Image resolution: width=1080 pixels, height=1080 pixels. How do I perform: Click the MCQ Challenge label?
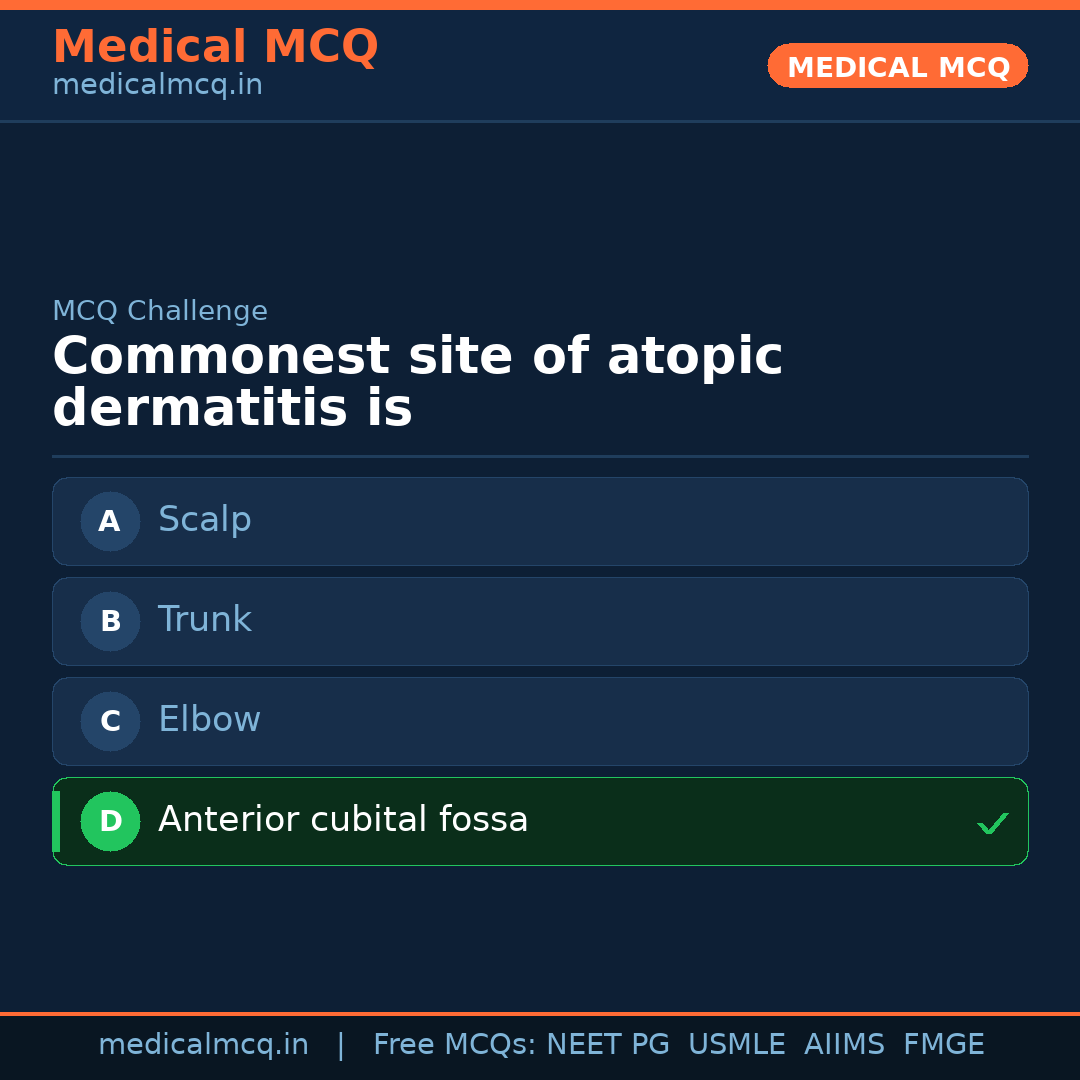click(160, 311)
